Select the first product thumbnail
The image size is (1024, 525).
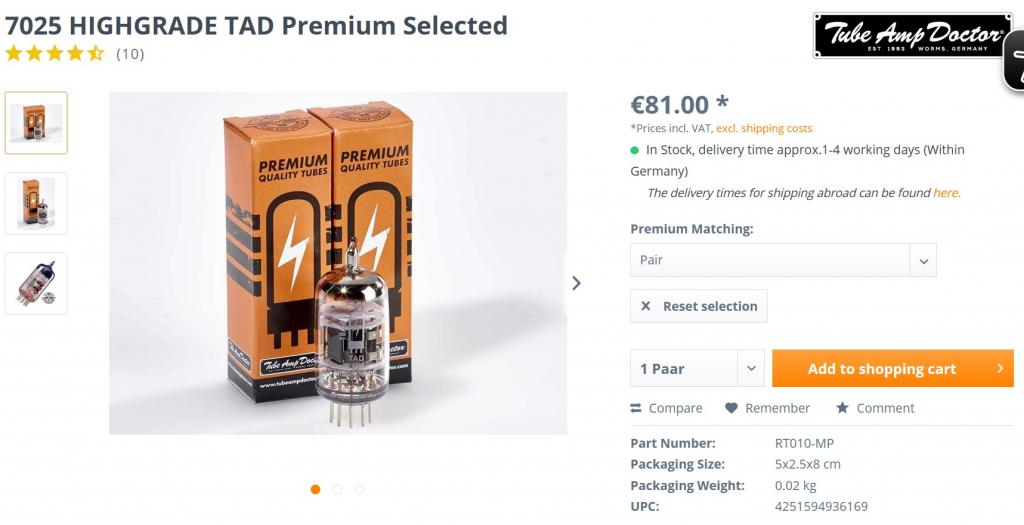coord(36,123)
